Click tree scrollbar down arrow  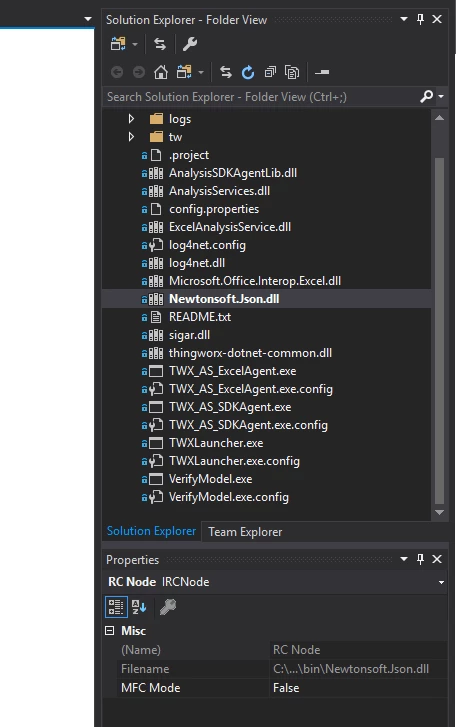[x=439, y=512]
